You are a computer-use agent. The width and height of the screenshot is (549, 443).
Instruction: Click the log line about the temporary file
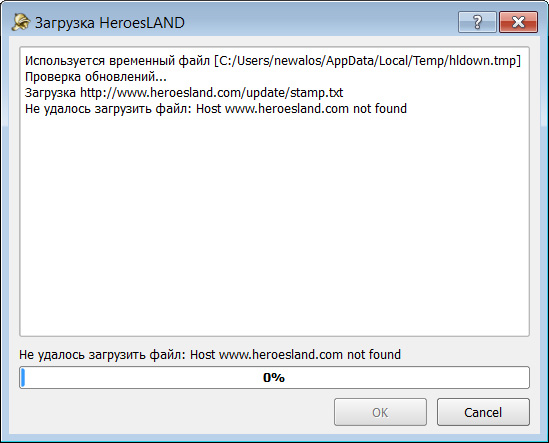click(273, 61)
